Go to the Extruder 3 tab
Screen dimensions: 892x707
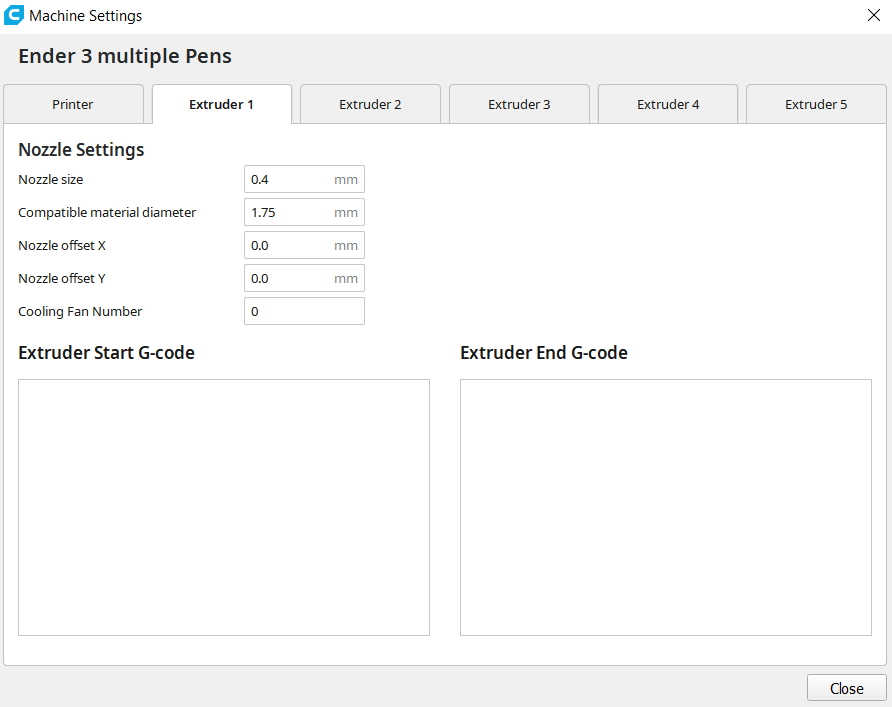pyautogui.click(x=519, y=104)
